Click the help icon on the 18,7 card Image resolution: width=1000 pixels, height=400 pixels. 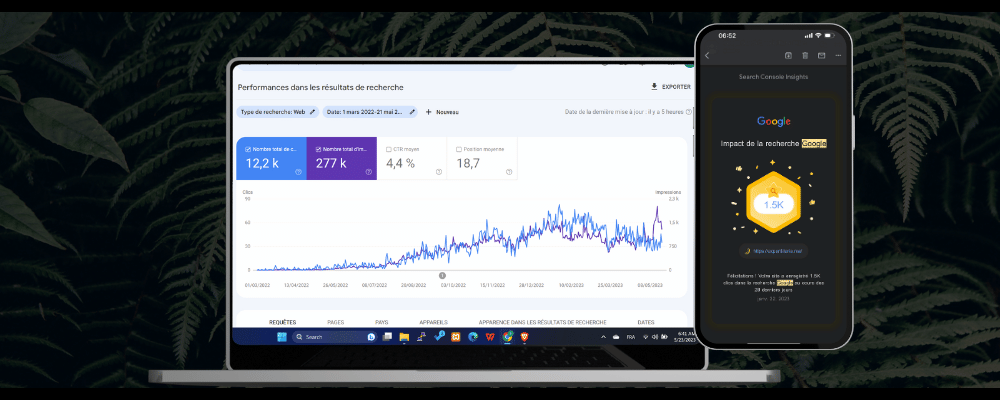click(x=508, y=172)
